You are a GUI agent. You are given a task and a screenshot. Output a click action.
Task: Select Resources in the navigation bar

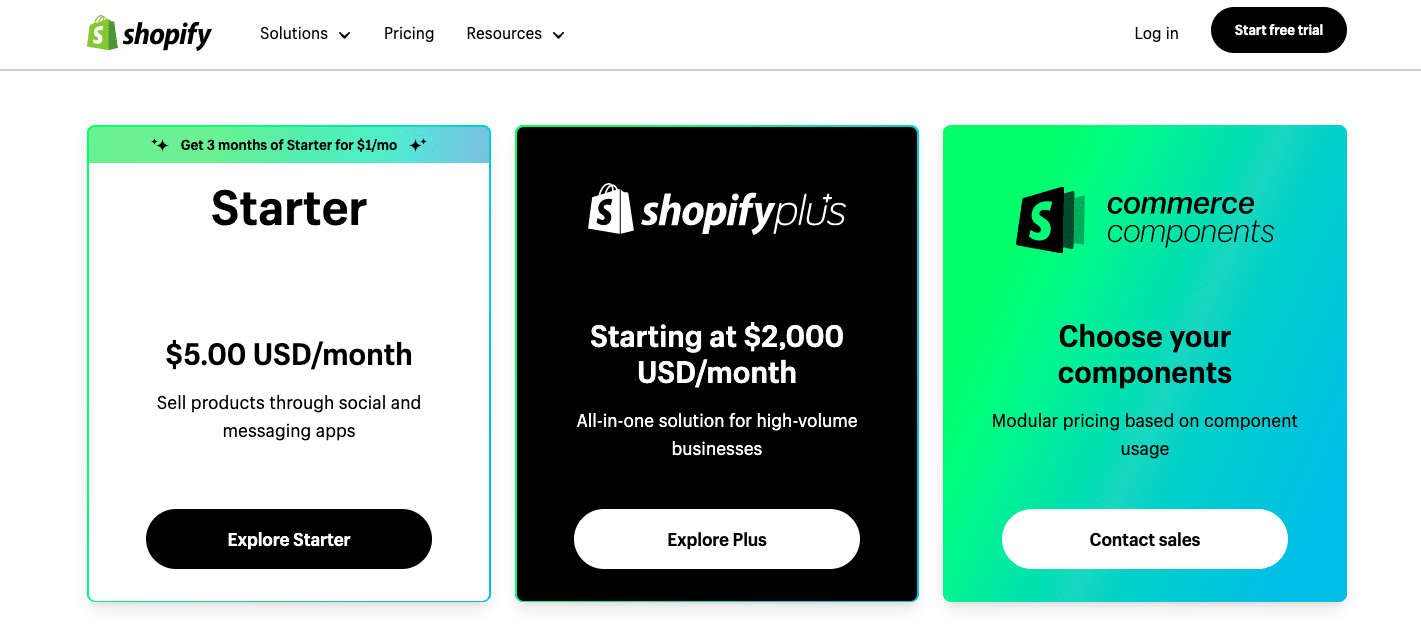point(504,33)
